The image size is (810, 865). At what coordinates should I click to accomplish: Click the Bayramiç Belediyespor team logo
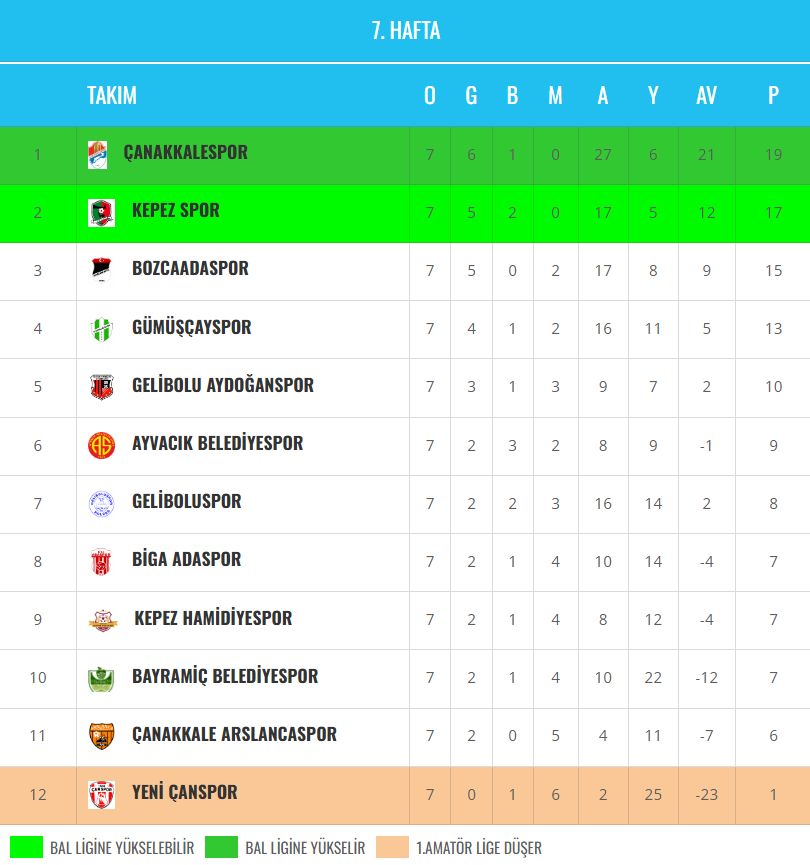point(101,678)
